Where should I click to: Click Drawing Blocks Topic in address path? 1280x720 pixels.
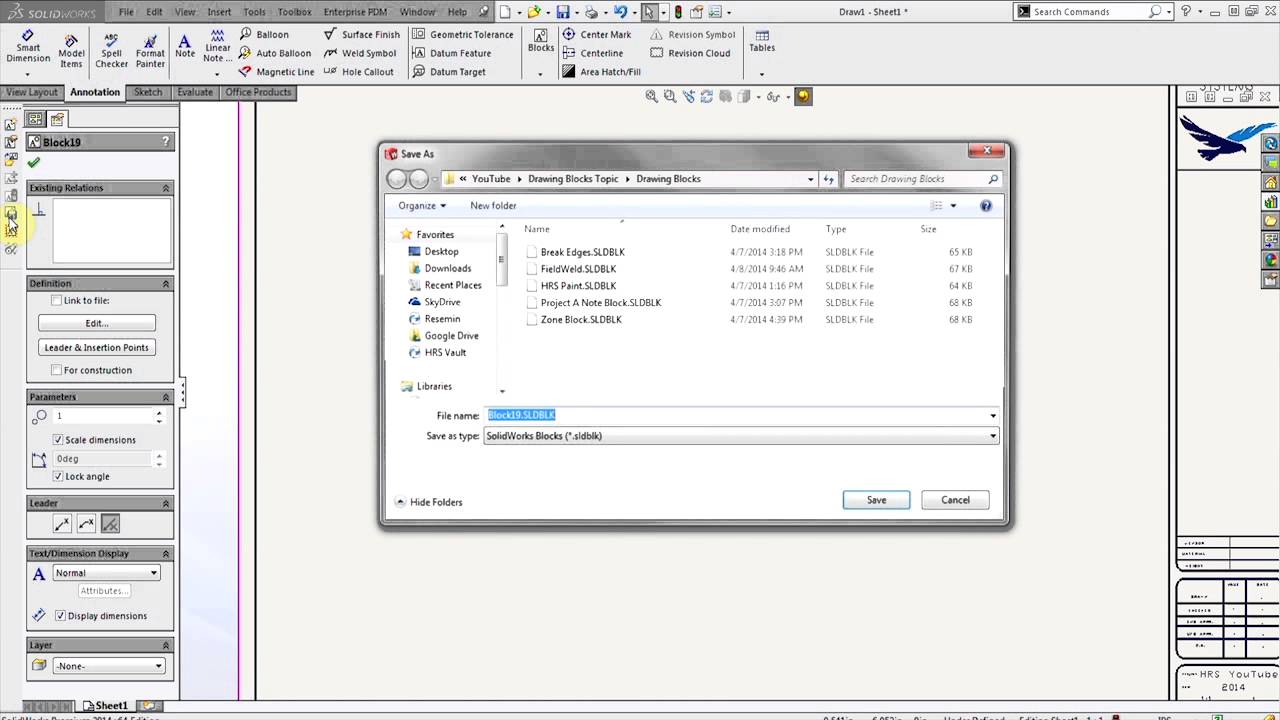(x=573, y=179)
